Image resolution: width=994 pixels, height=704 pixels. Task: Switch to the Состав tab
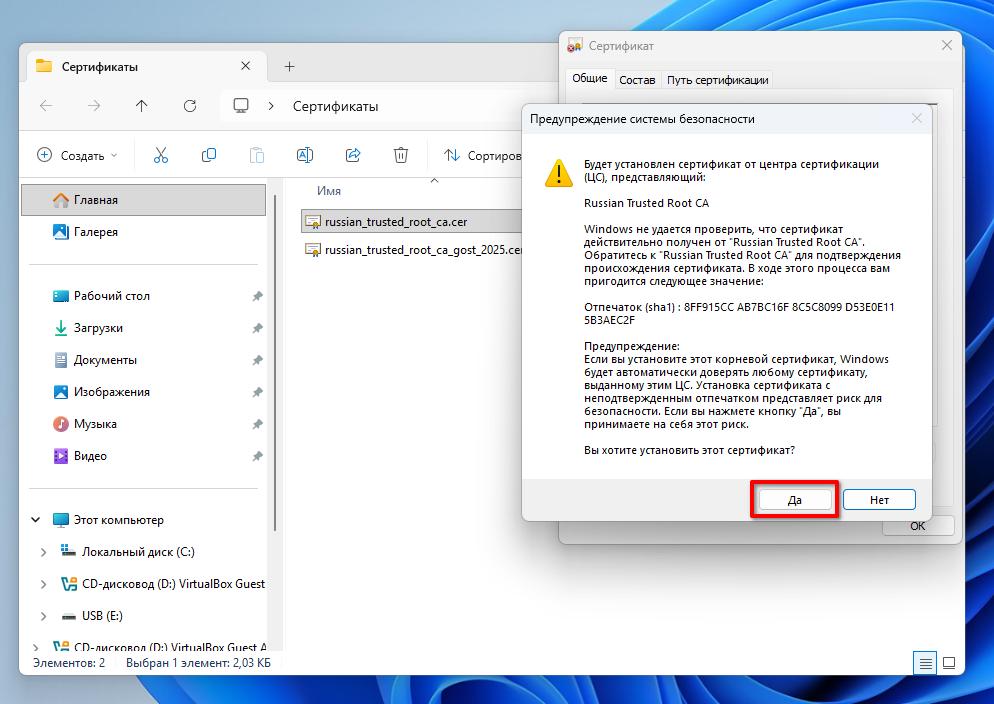(637, 80)
